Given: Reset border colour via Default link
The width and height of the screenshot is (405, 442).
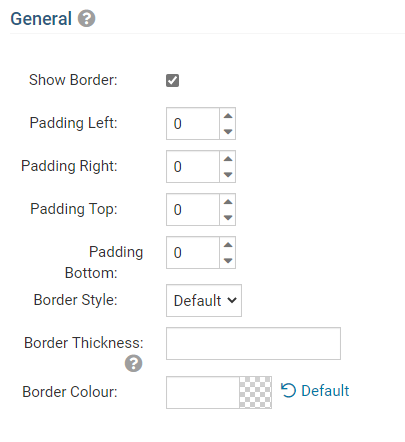Looking at the screenshot, I should point(325,391).
